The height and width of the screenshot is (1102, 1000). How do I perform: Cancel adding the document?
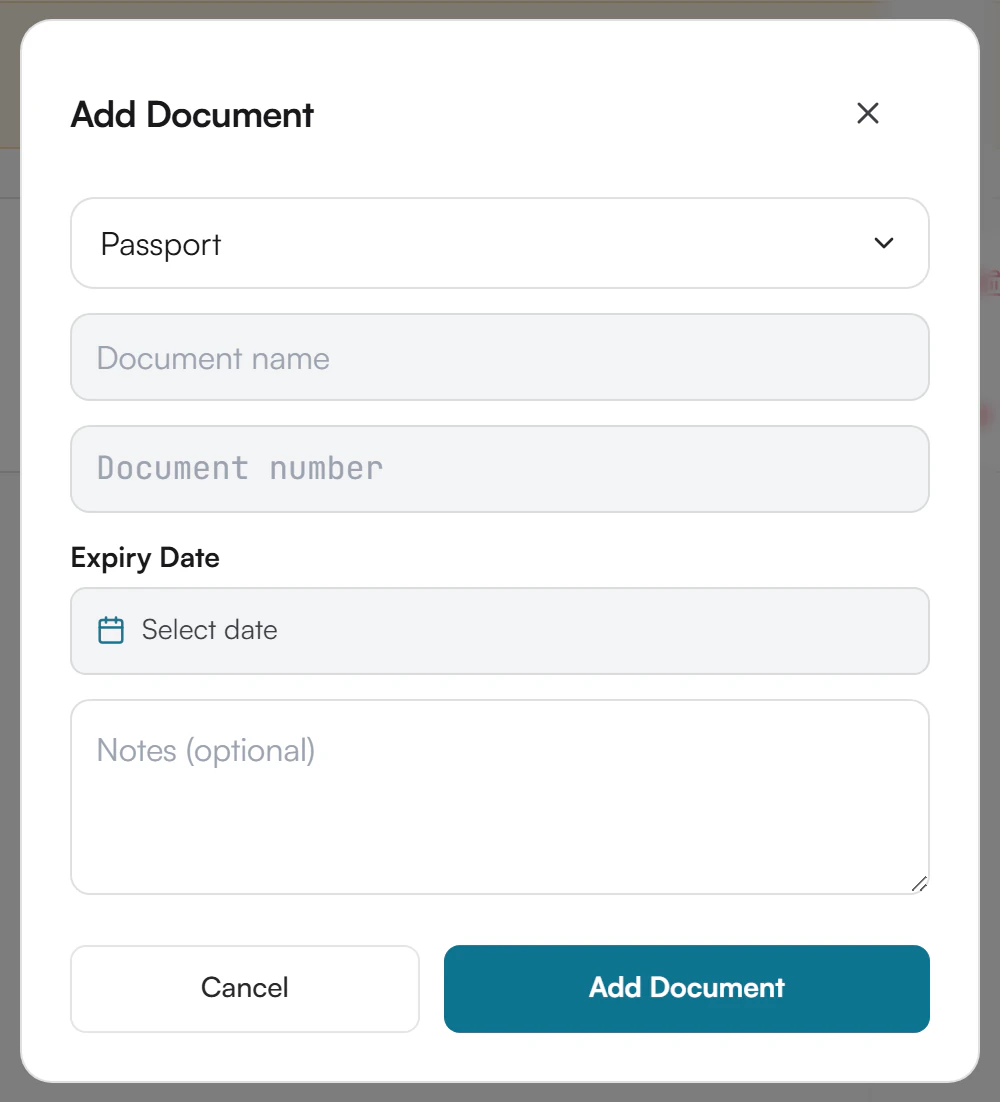click(245, 988)
